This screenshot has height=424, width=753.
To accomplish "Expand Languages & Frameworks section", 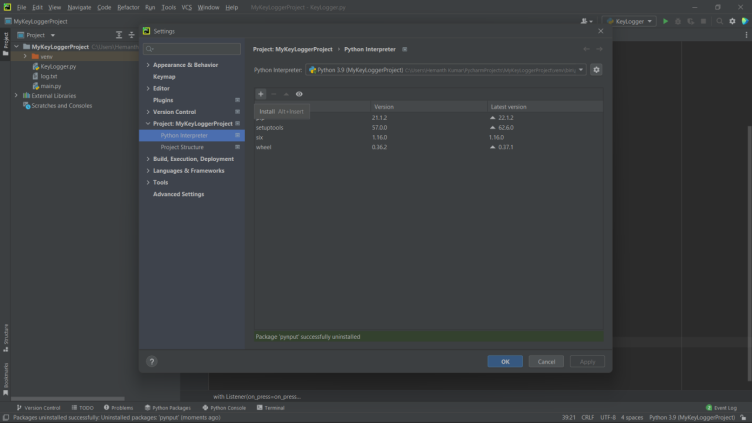I will point(148,170).
